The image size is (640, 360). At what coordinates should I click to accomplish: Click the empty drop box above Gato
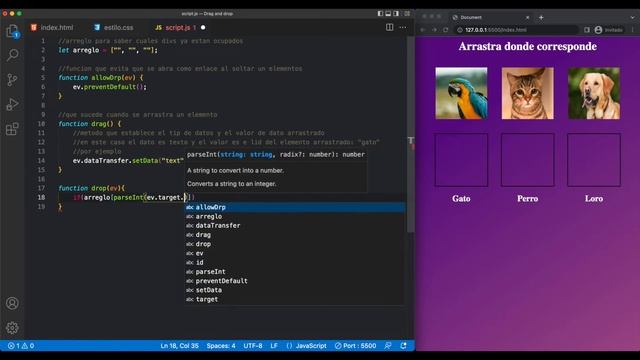coord(461,160)
